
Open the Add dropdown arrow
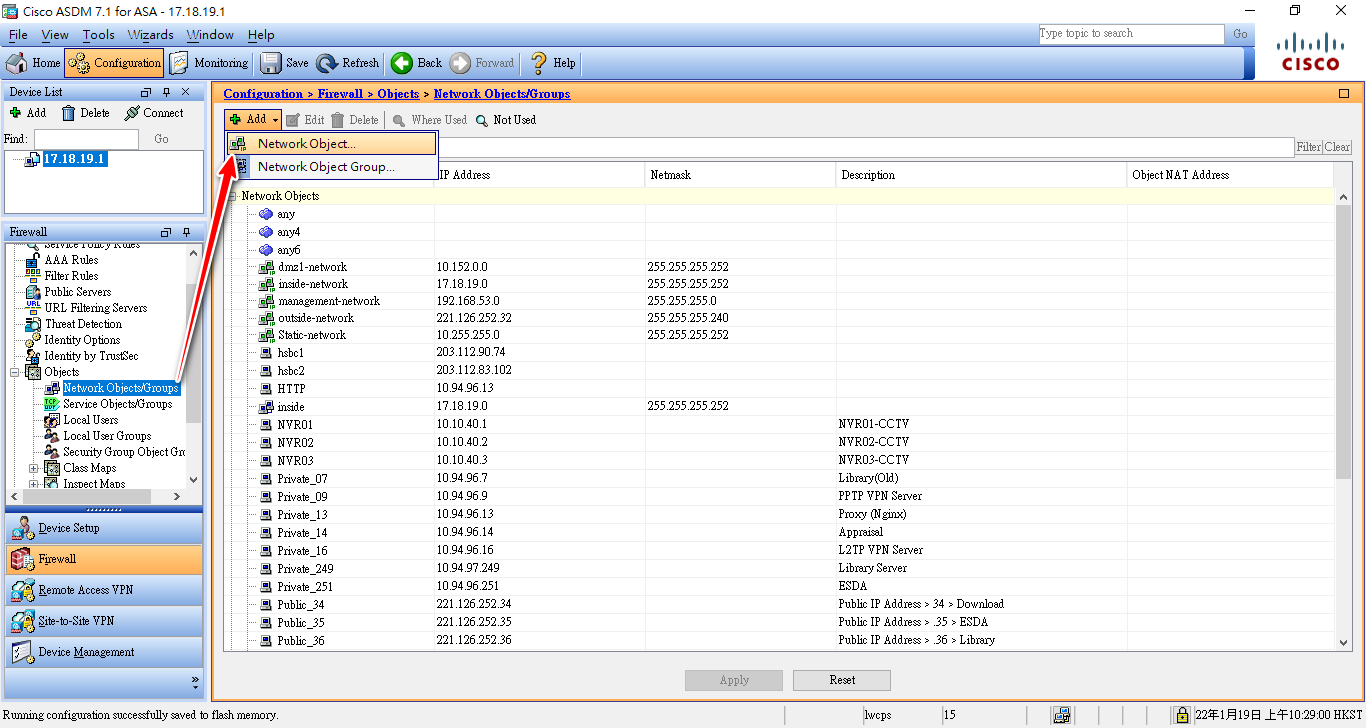pyautogui.click(x=276, y=120)
